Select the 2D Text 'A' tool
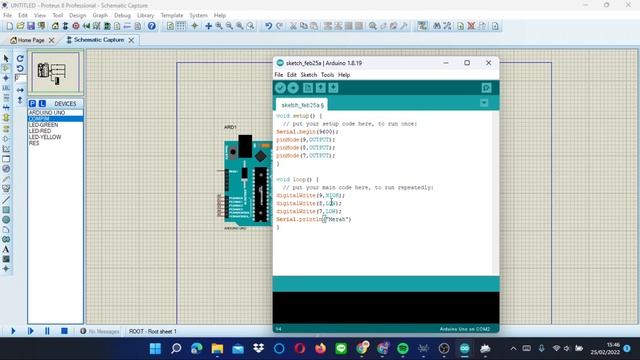This screenshot has width=640, height=360. pos(6,249)
